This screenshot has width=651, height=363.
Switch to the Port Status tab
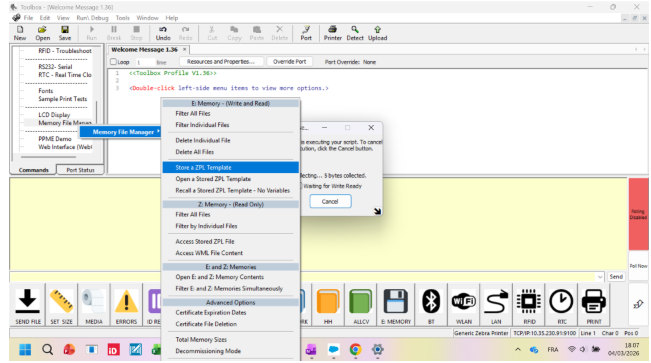tap(81, 170)
